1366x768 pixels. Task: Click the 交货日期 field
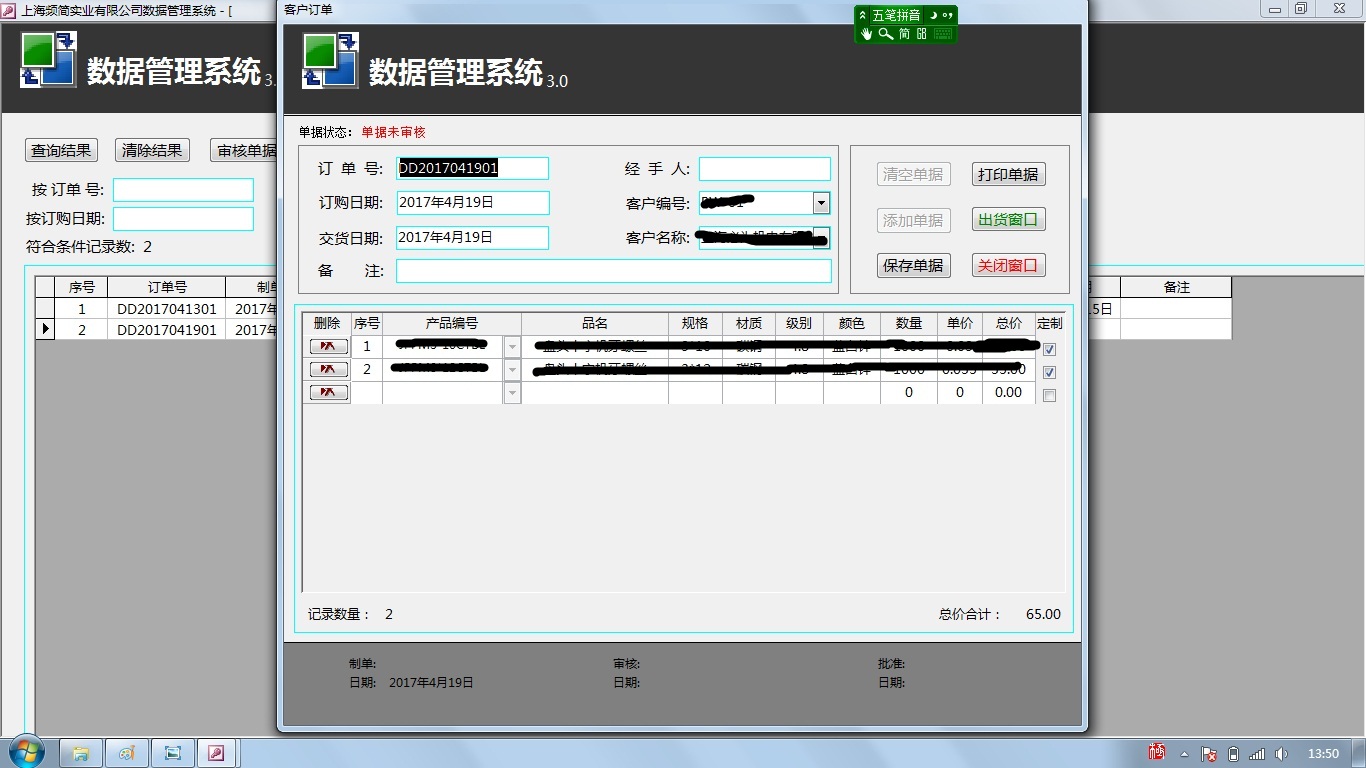473,238
